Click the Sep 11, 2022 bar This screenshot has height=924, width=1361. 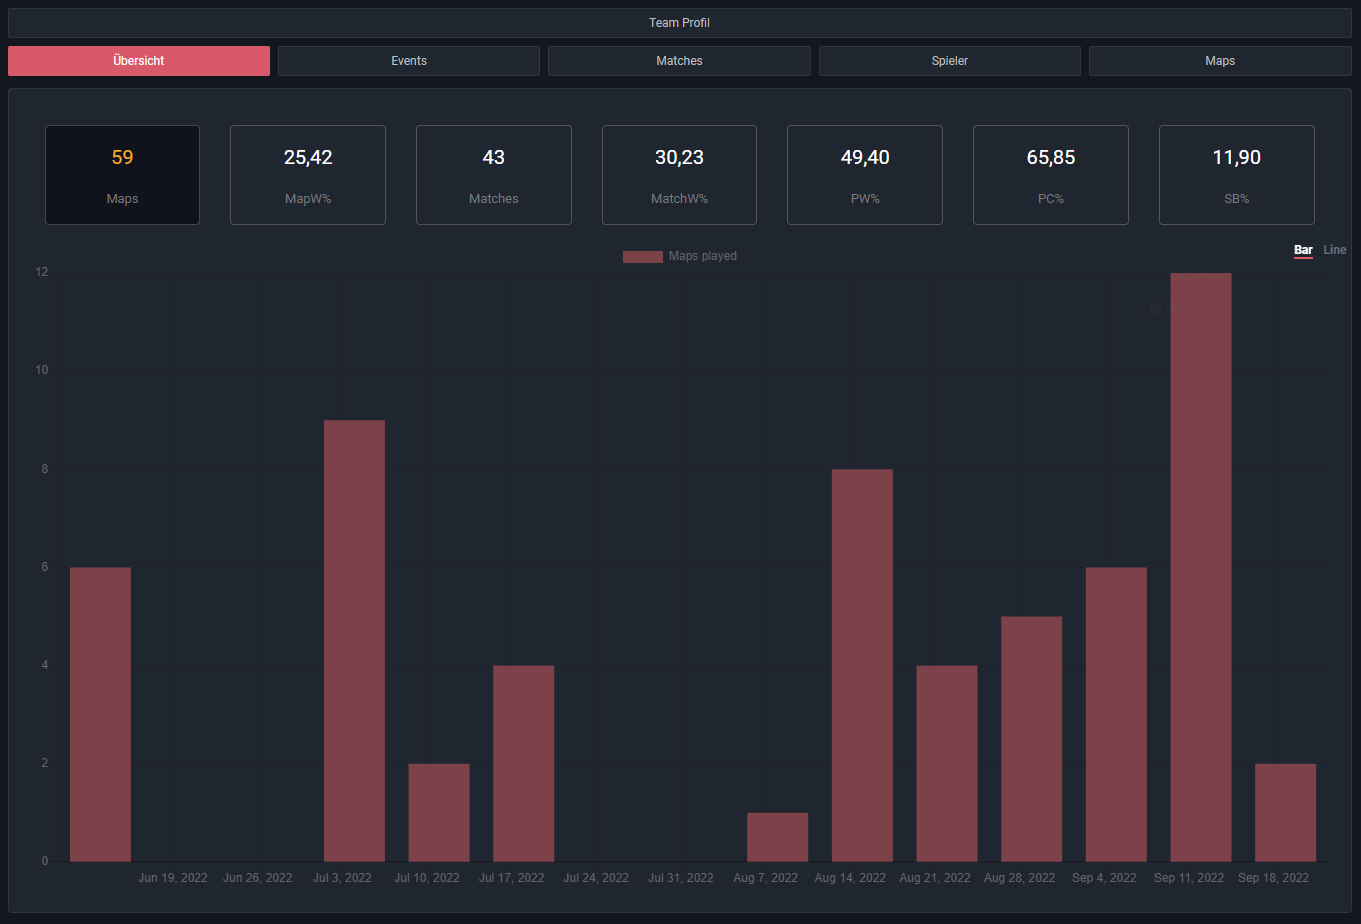click(1201, 567)
